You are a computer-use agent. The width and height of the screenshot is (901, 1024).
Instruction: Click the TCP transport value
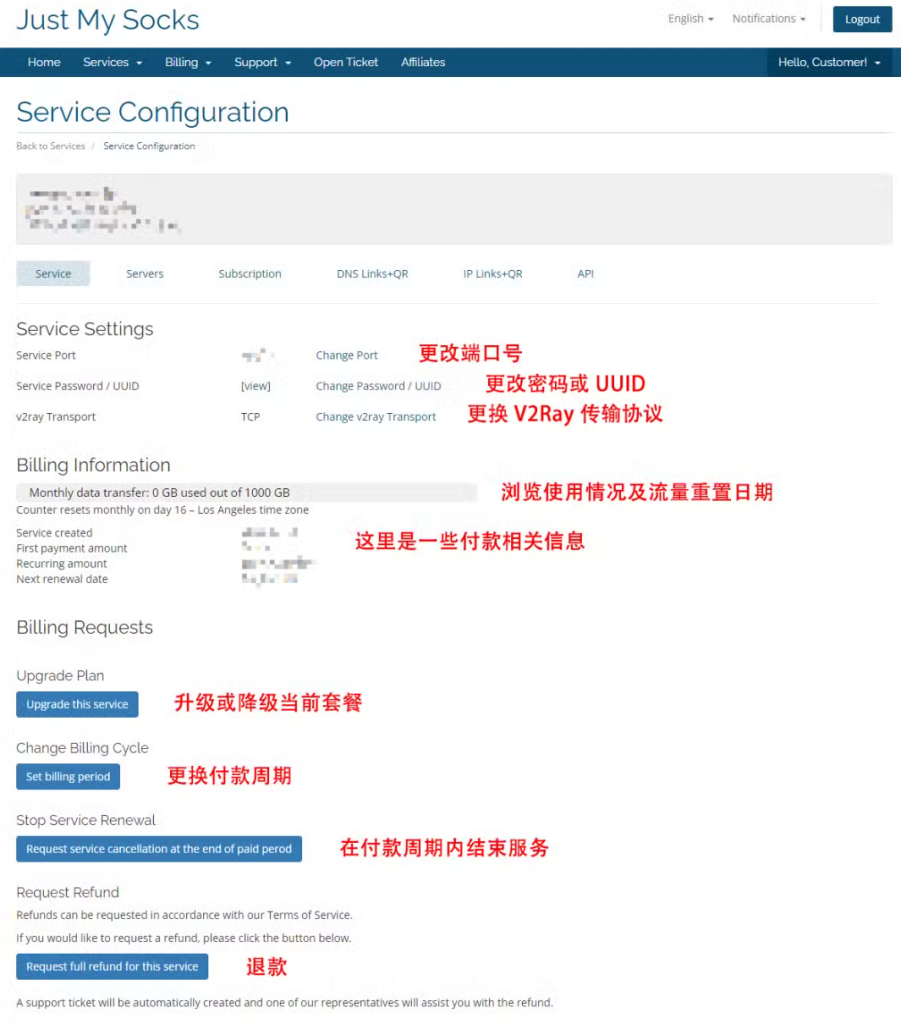click(250, 417)
